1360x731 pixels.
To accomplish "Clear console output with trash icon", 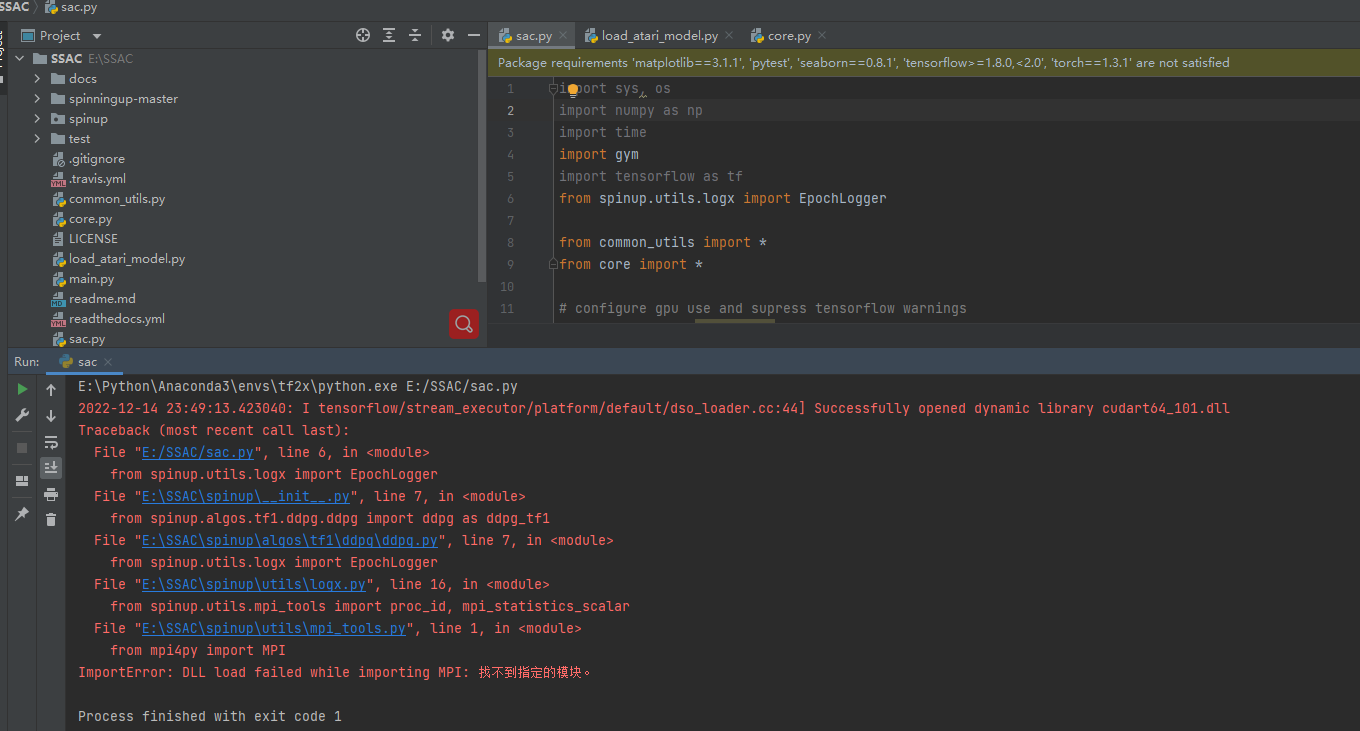I will tap(51, 520).
